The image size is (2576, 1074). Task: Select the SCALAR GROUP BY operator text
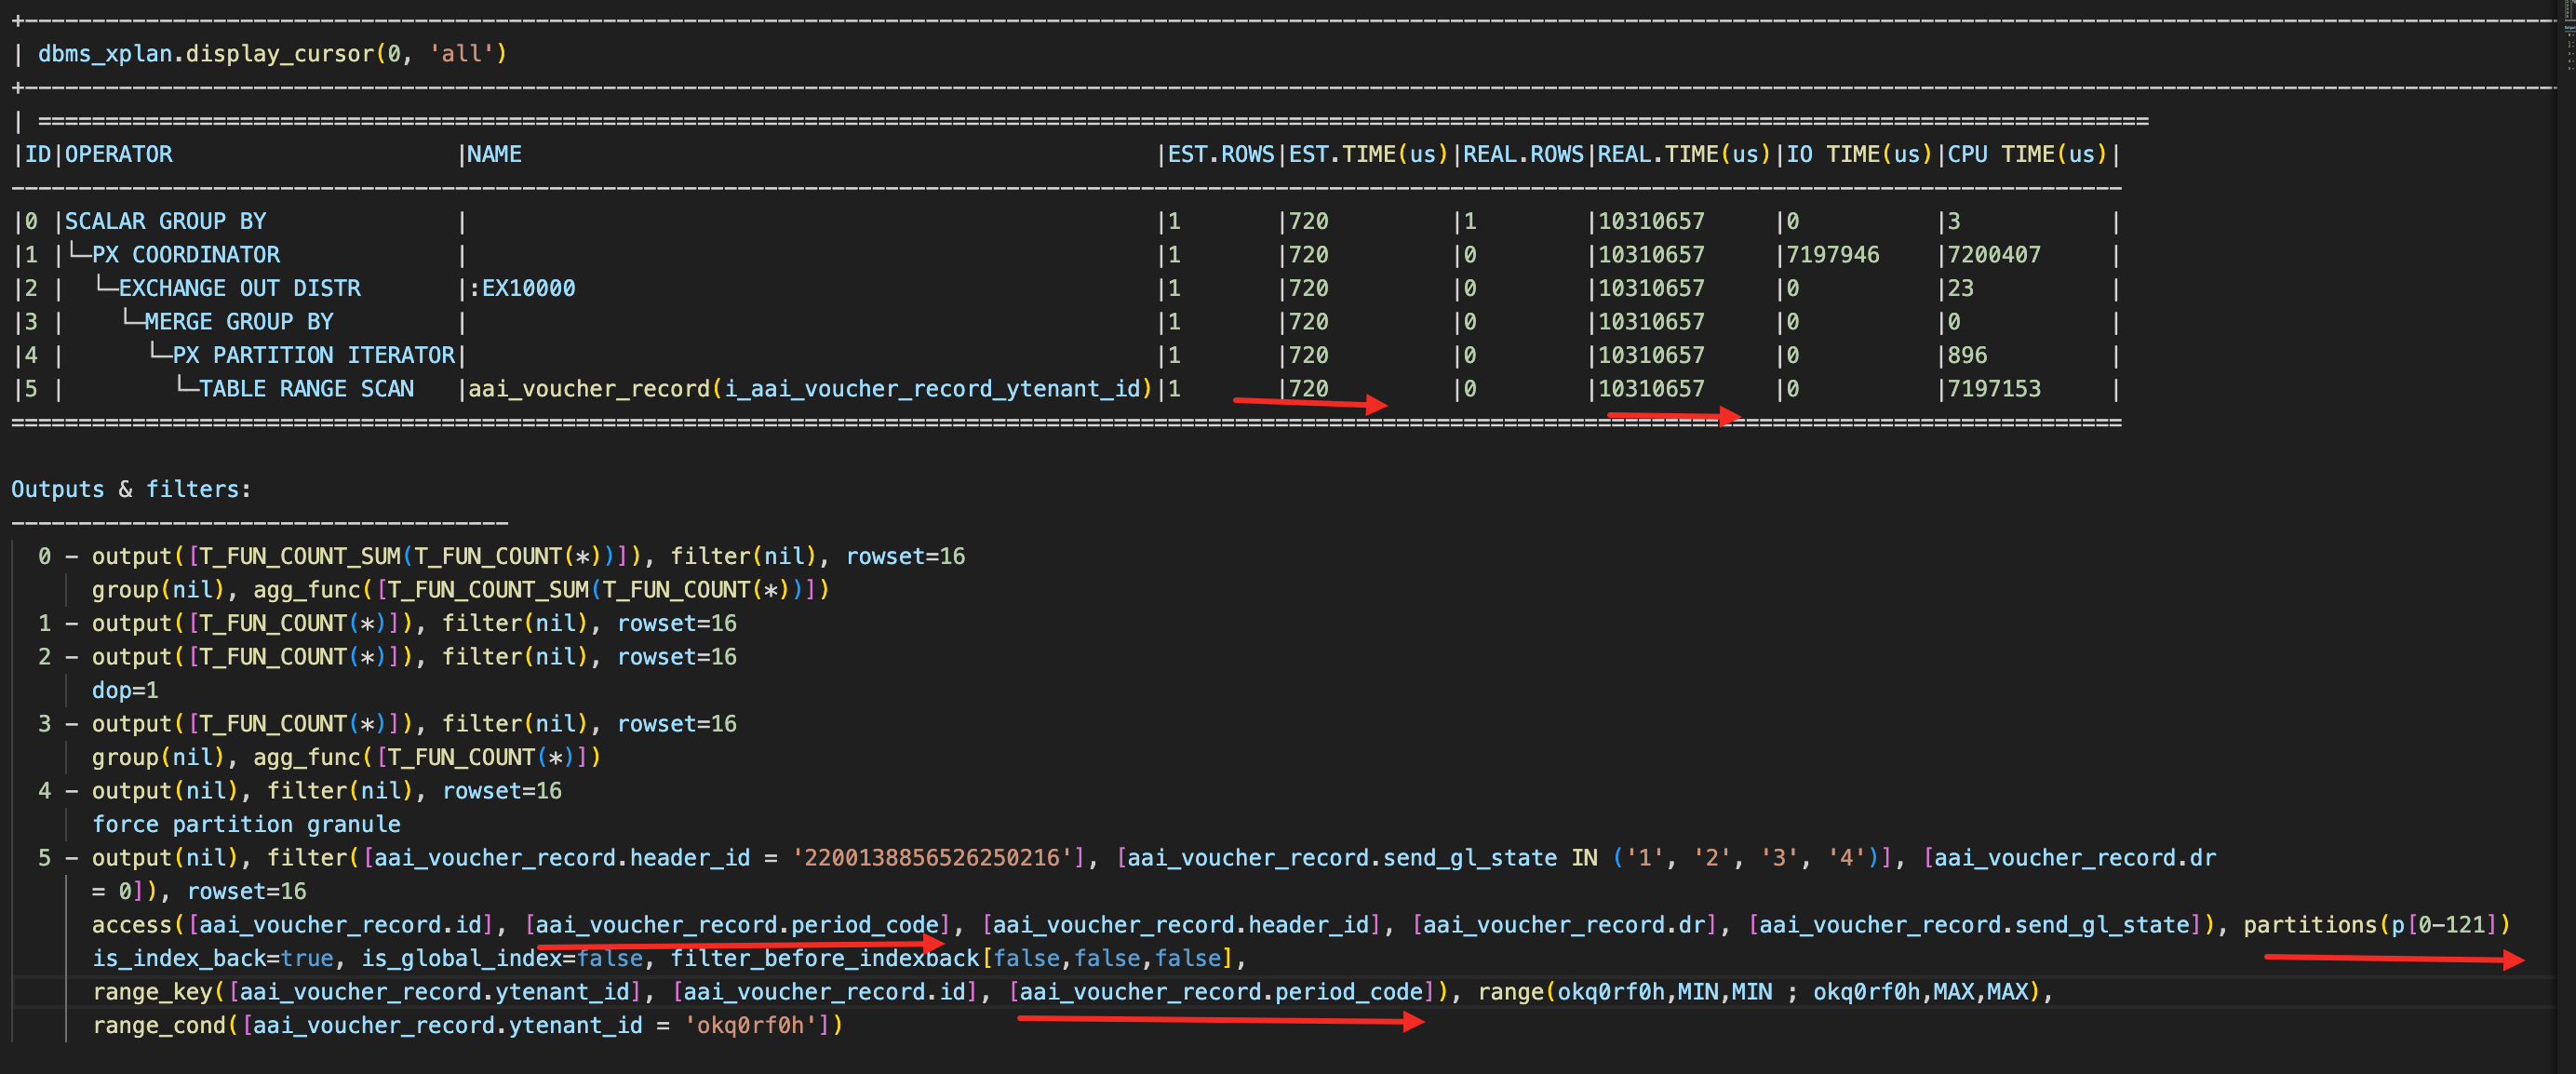tap(165, 221)
